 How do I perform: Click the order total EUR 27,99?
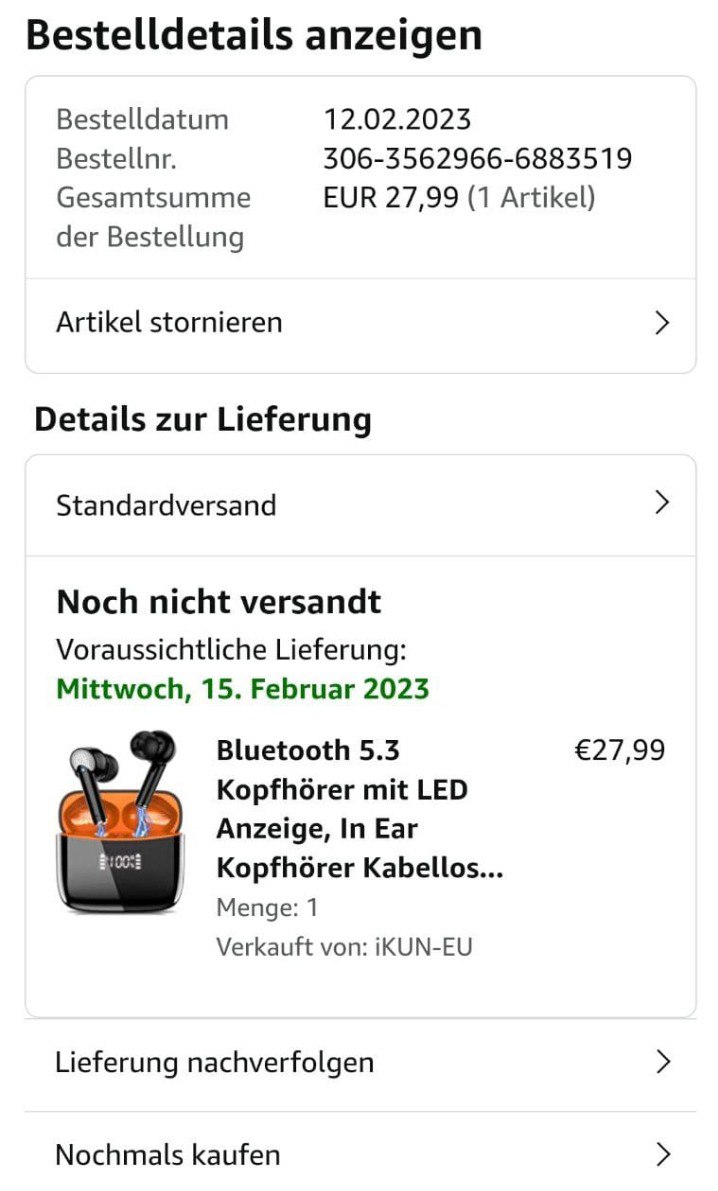[x=391, y=197]
